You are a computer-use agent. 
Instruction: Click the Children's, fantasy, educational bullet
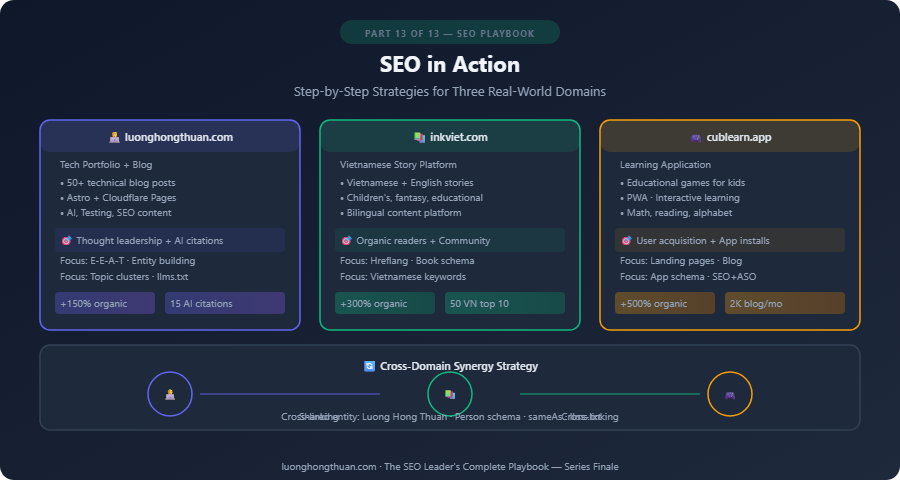pyautogui.click(x=412, y=198)
